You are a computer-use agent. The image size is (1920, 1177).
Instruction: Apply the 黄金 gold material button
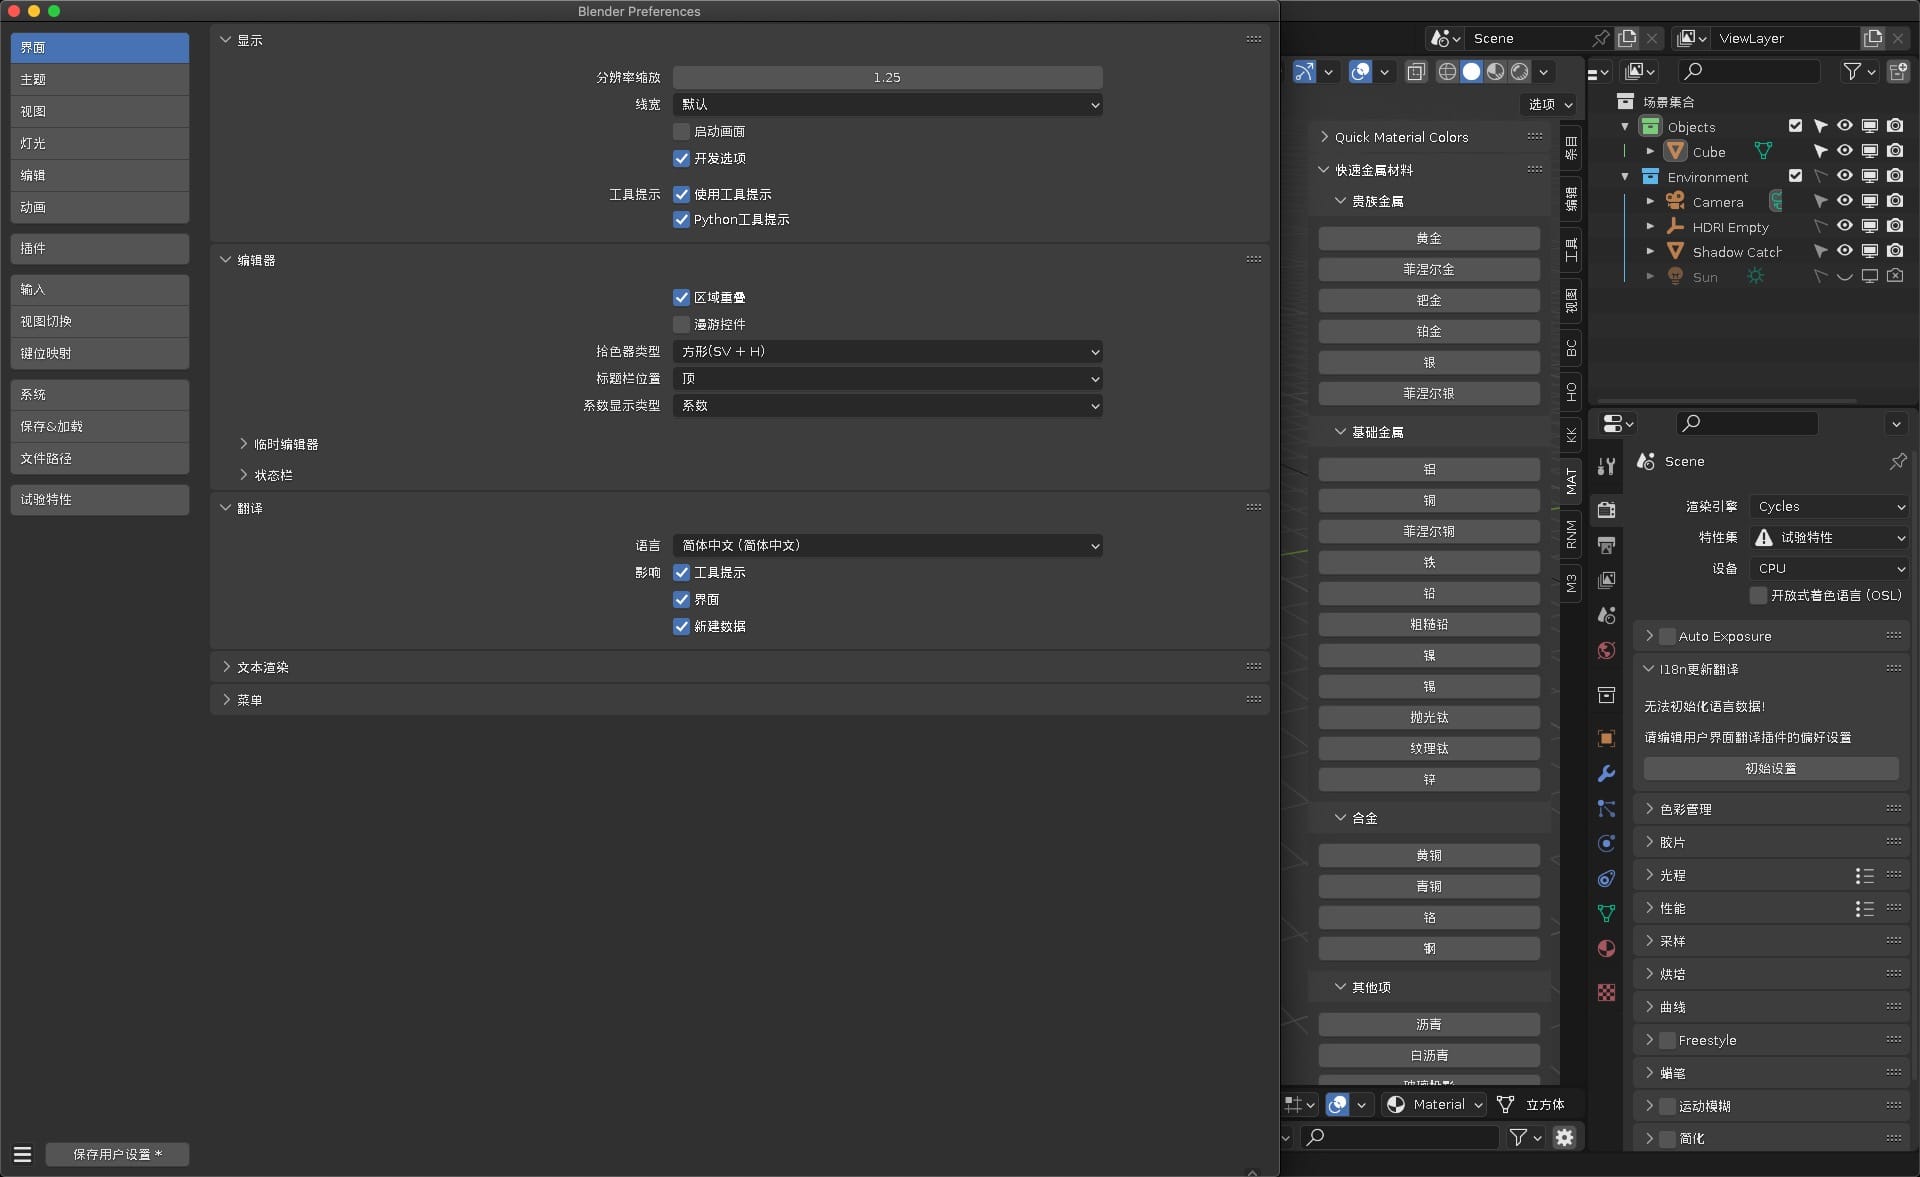click(1428, 238)
